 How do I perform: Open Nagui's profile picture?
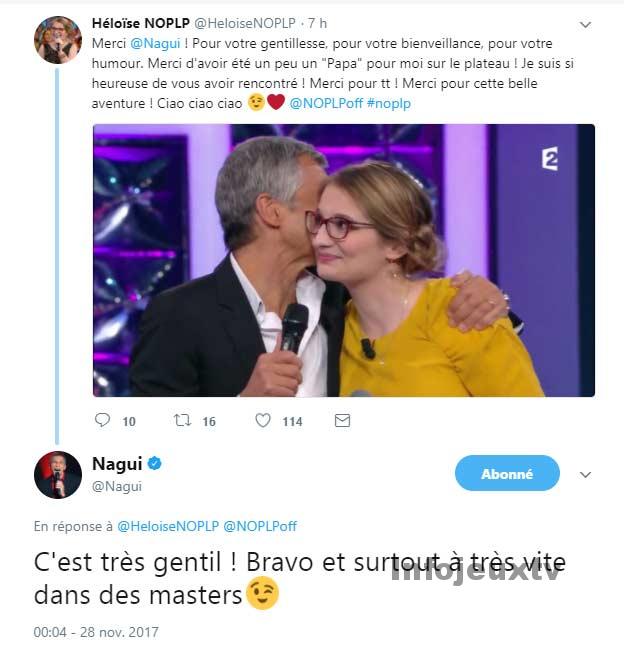coord(58,475)
